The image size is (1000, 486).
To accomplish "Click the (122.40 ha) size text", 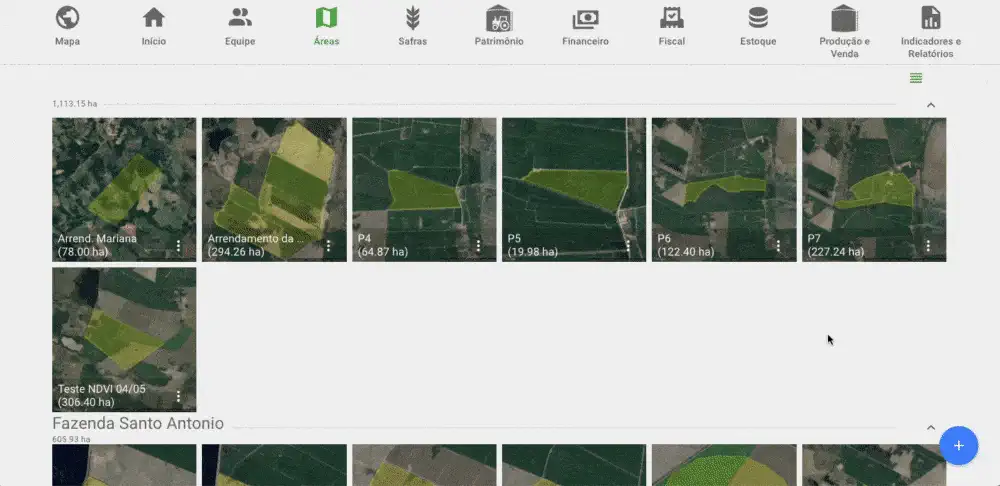I will (x=686, y=252).
